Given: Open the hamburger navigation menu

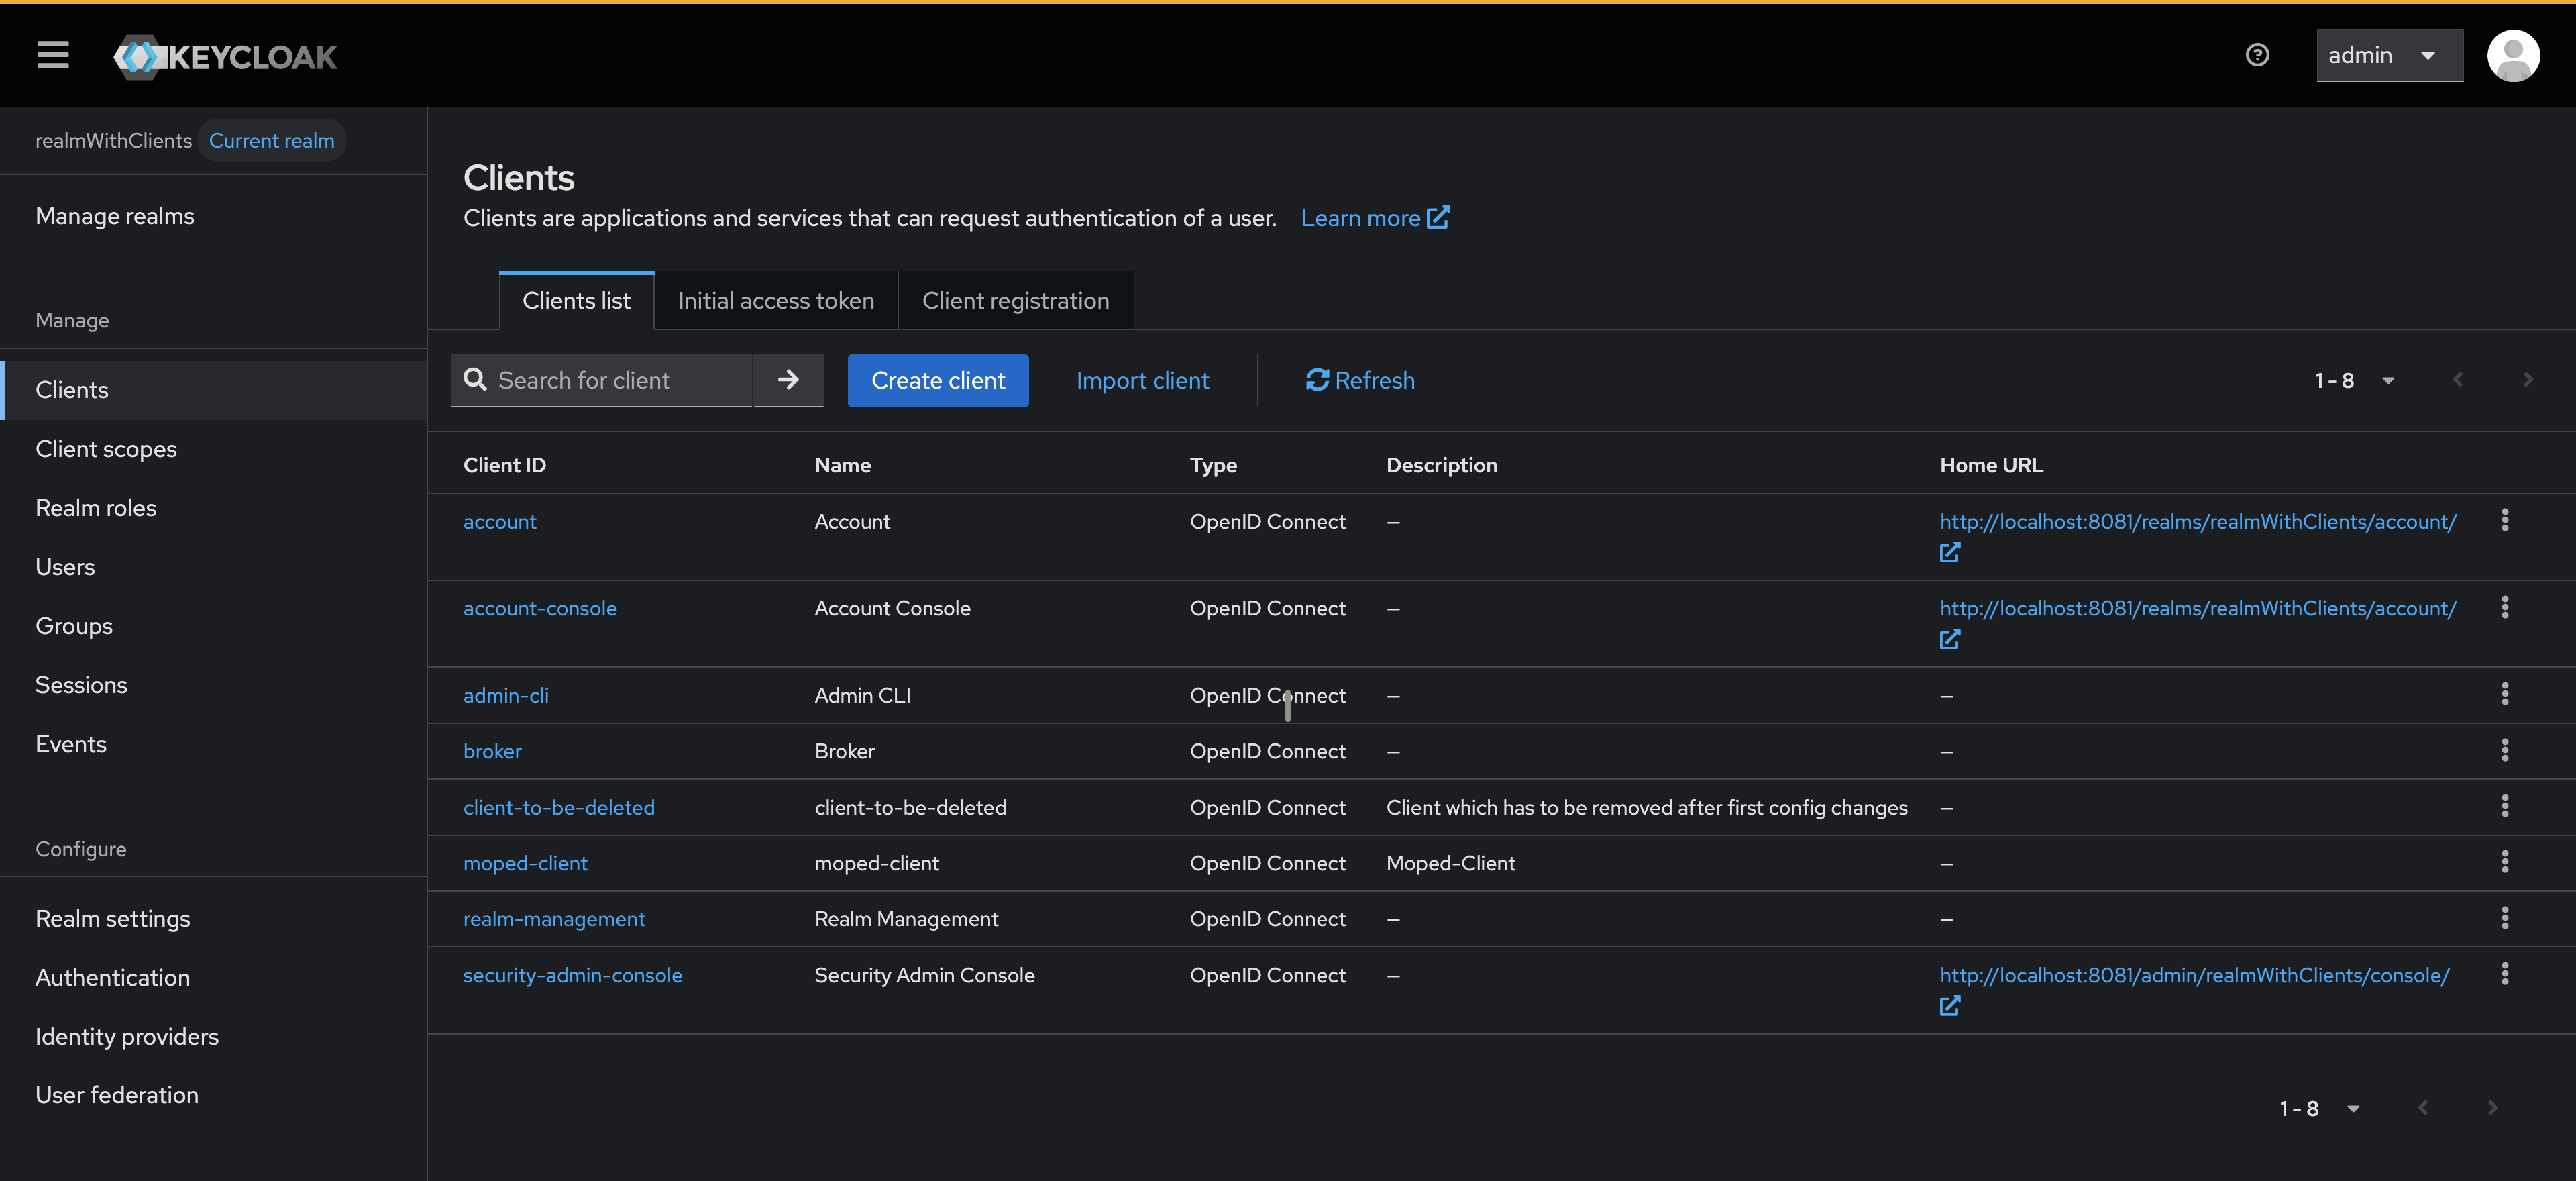Looking at the screenshot, I should pyautogui.click(x=53, y=55).
